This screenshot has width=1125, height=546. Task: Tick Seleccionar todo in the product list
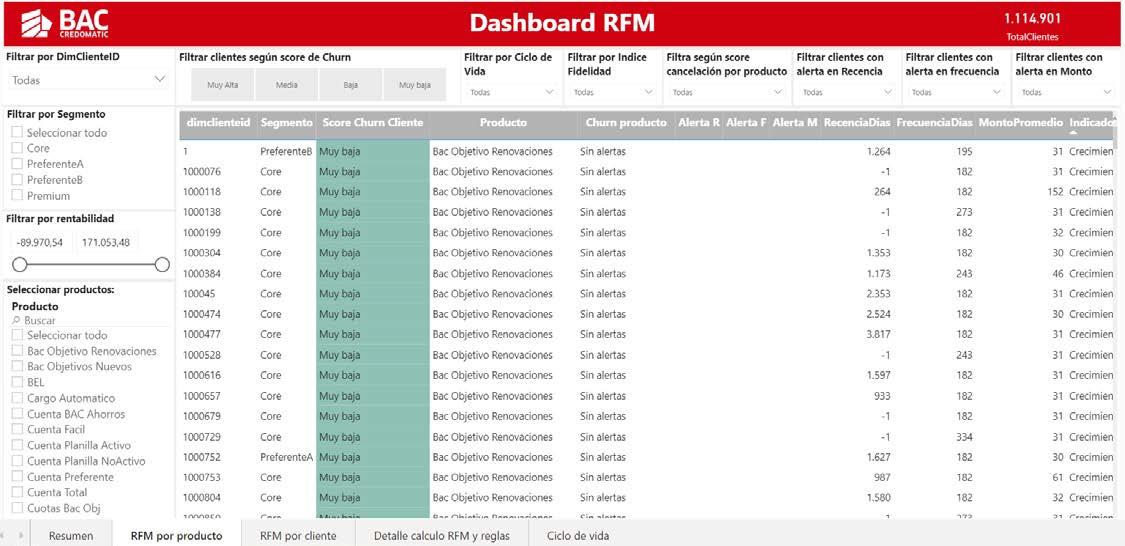17,335
